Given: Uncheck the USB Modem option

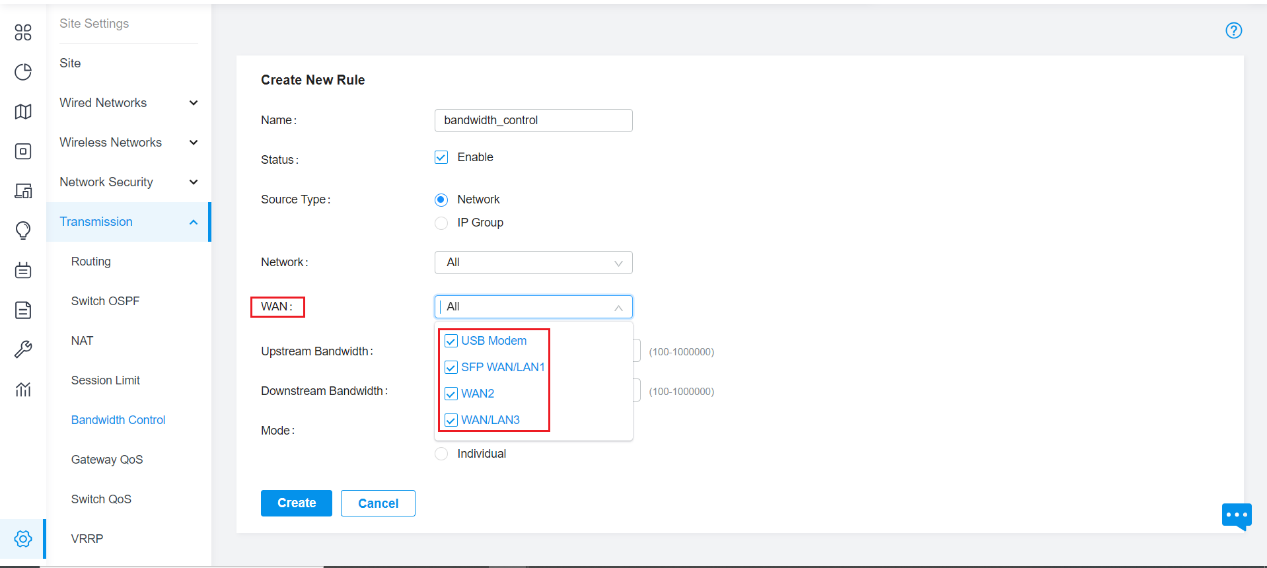Looking at the screenshot, I should [x=451, y=341].
